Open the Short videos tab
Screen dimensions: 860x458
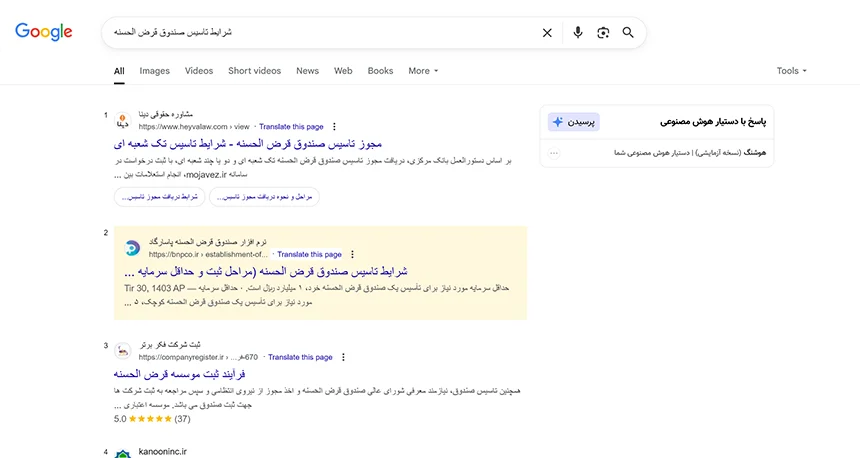[254, 71]
